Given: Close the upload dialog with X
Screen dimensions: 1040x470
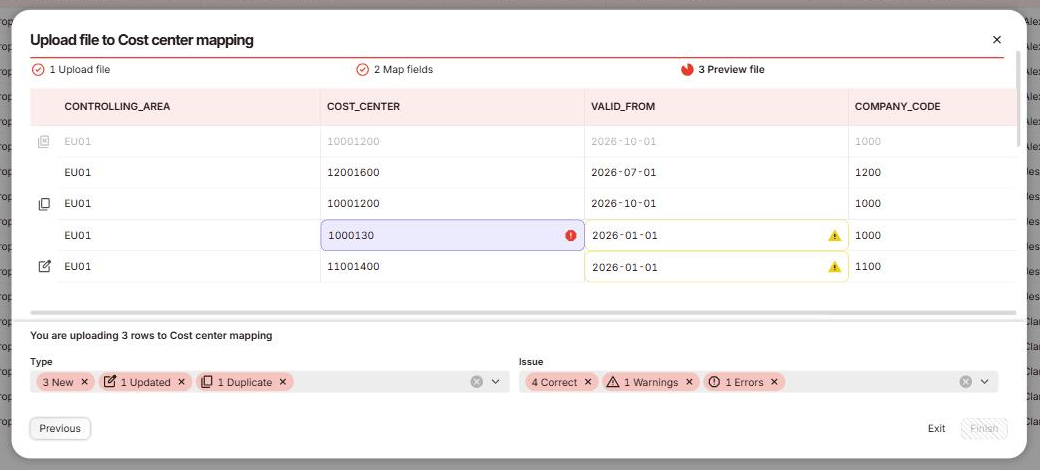Looking at the screenshot, I should [996, 40].
